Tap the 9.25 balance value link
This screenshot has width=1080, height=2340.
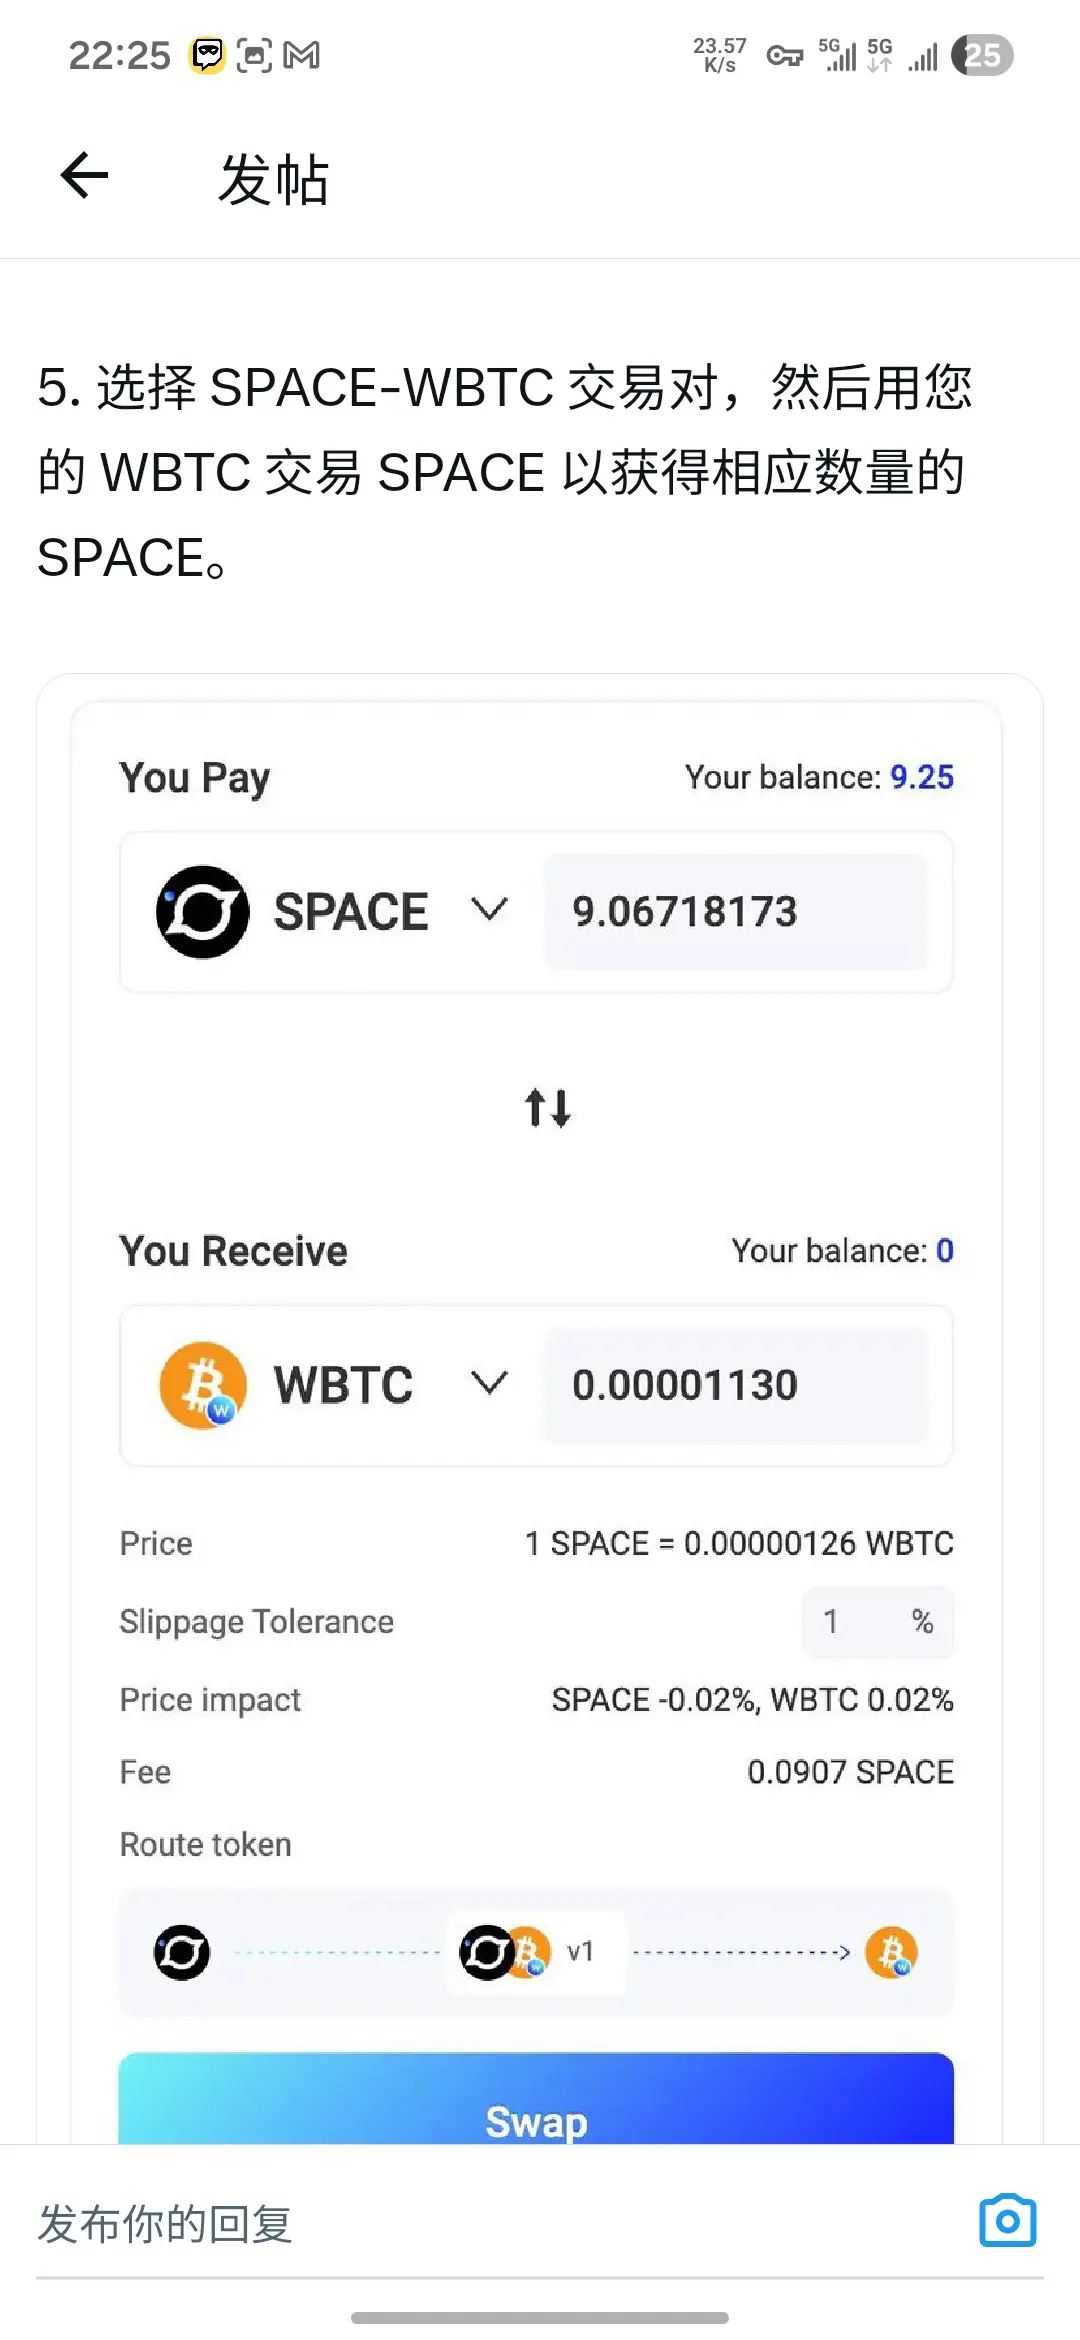(921, 777)
